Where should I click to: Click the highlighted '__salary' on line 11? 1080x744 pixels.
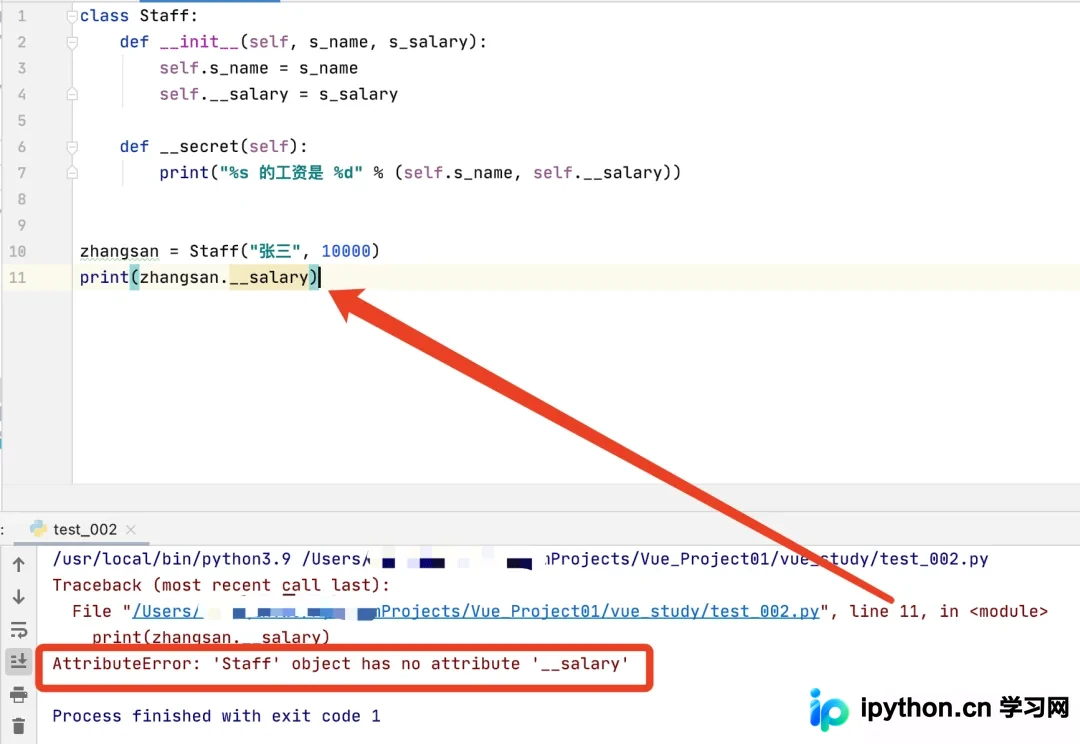(x=269, y=278)
